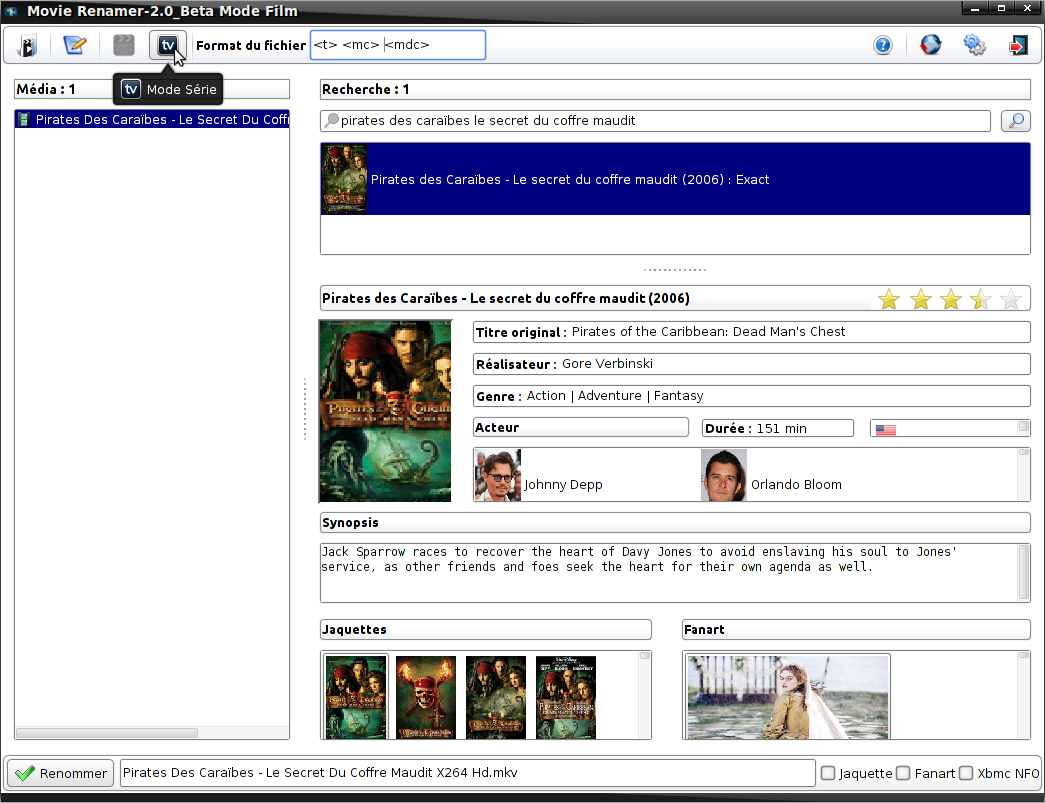
Task: Maximize the Movie Renamer window
Action: tap(1001, 9)
